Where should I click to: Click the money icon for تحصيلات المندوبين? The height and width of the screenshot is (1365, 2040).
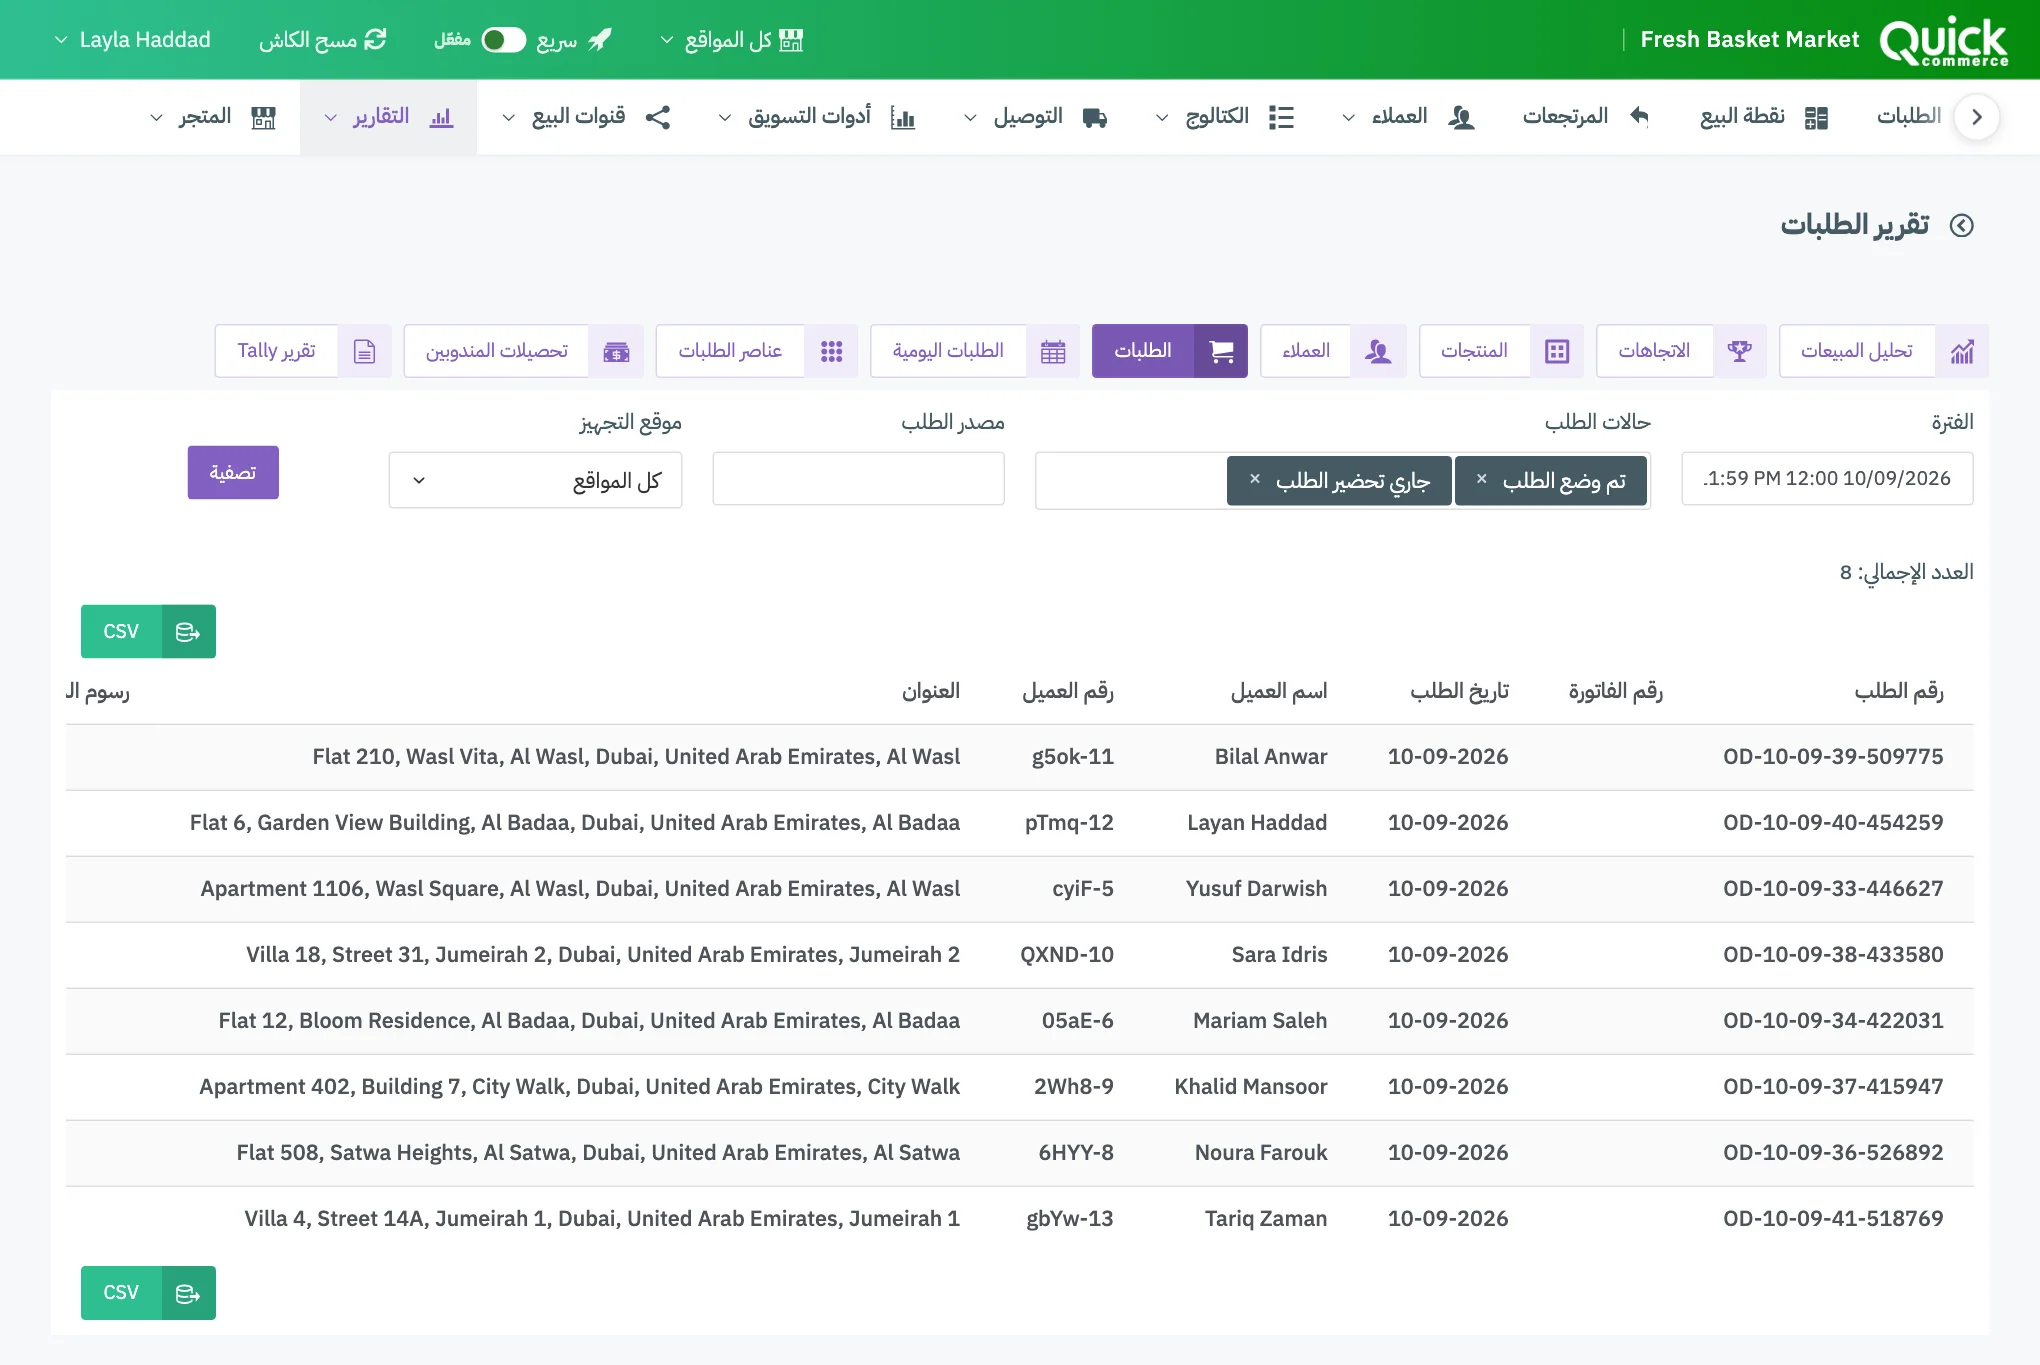[x=616, y=351]
